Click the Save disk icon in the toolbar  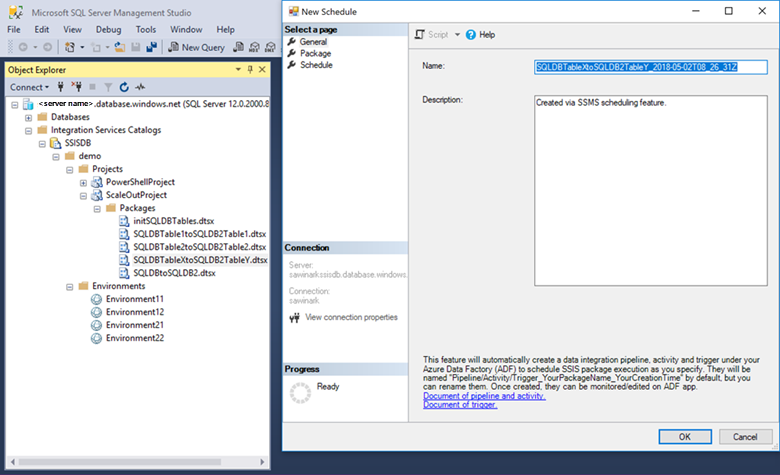click(x=136, y=47)
